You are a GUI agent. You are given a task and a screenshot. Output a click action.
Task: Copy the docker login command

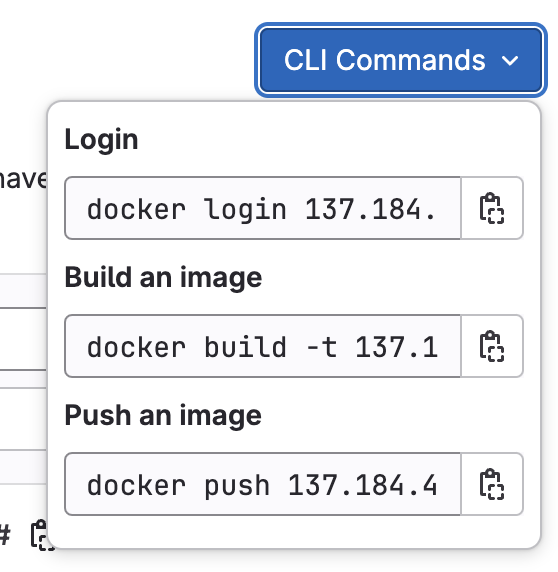point(492,208)
